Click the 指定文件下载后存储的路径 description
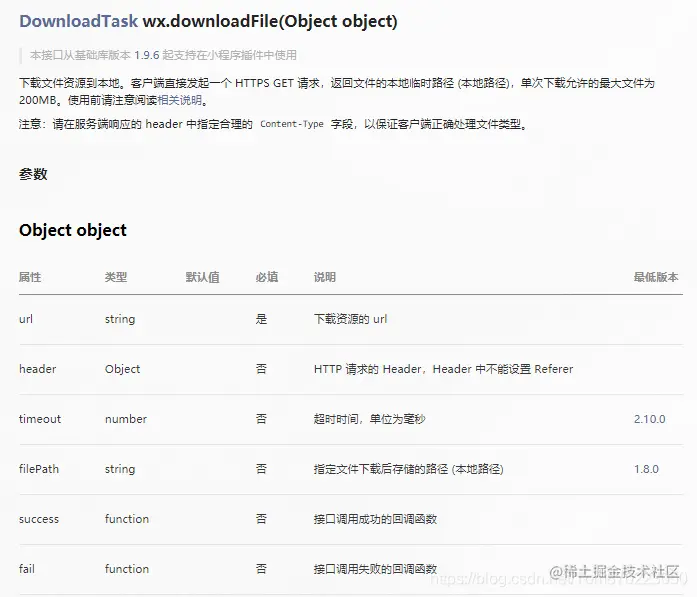Viewport: 697px width, 597px height. tap(409, 469)
